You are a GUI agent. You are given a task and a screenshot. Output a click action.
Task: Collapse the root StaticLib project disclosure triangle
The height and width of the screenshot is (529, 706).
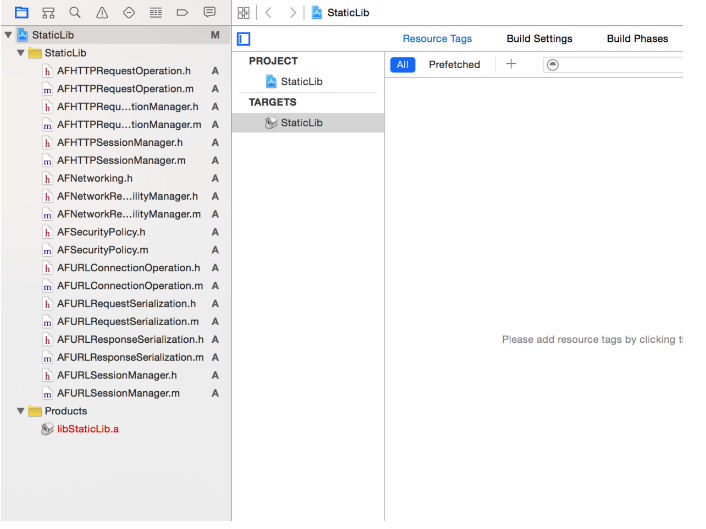9,35
